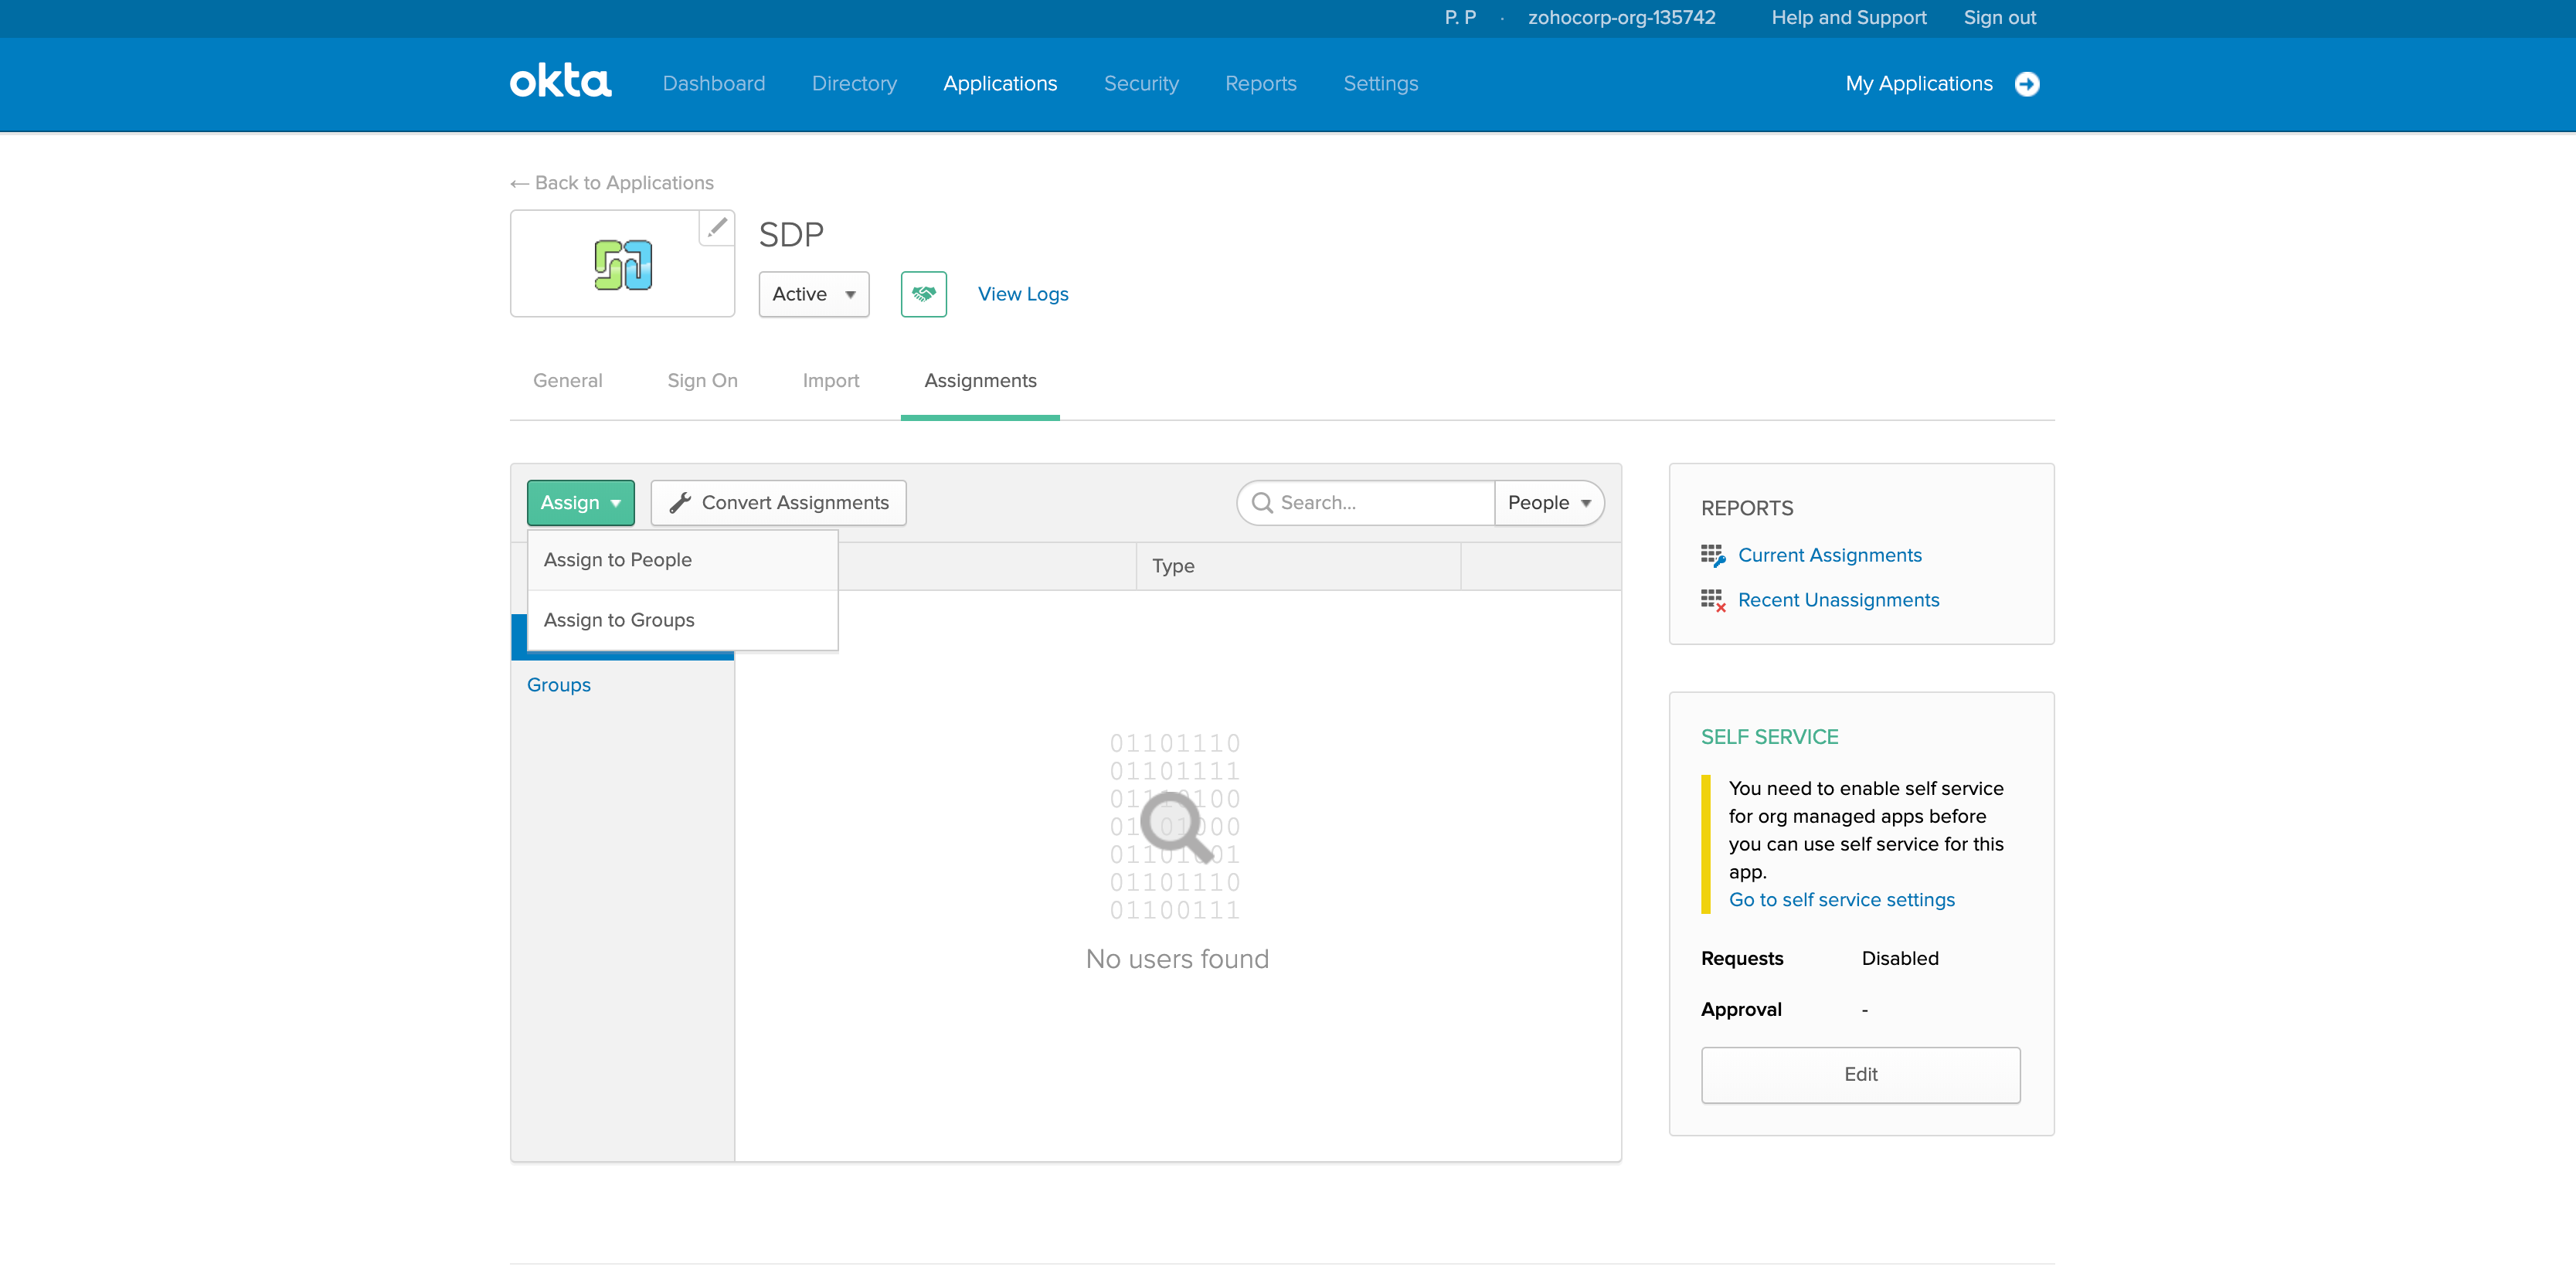The width and height of the screenshot is (2576, 1277).
Task: Select Assign to People menu option
Action: 618,560
